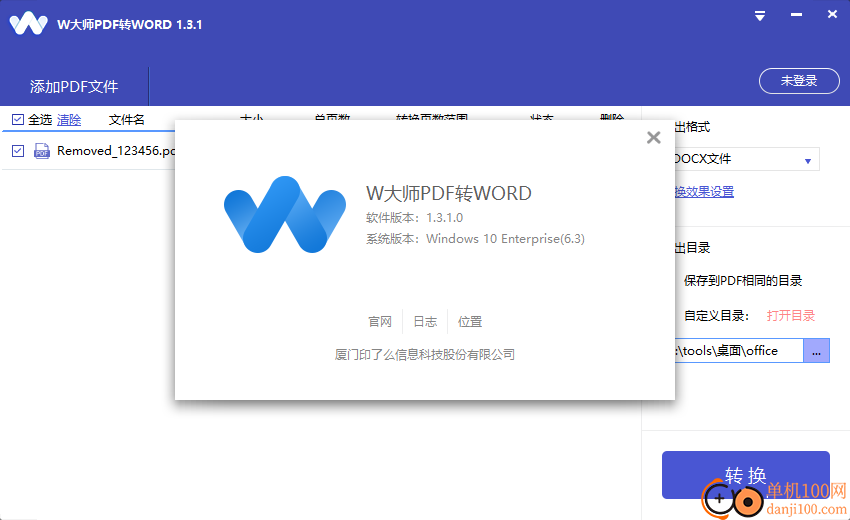
Task: Open the 转换效果设置 settings link
Action: pyautogui.click(x=704, y=191)
